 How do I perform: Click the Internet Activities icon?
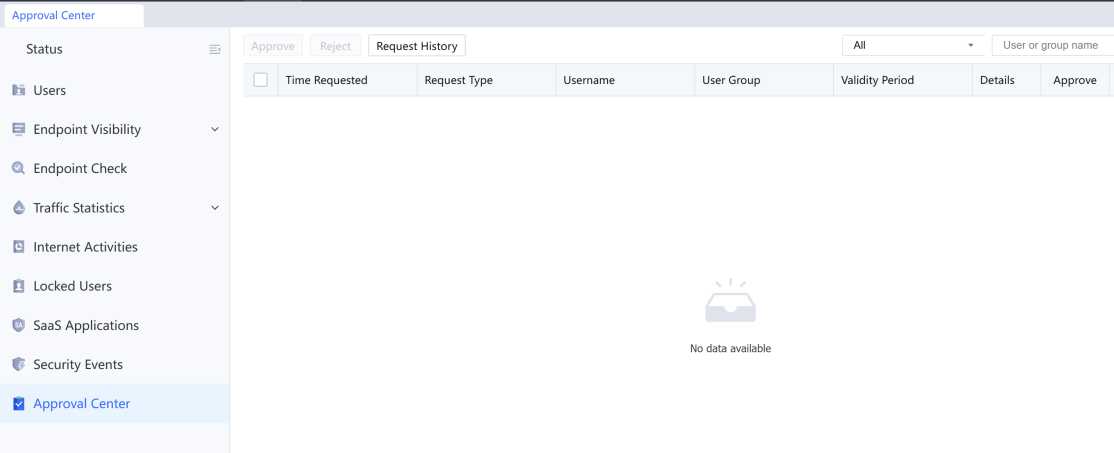pyautogui.click(x=18, y=247)
